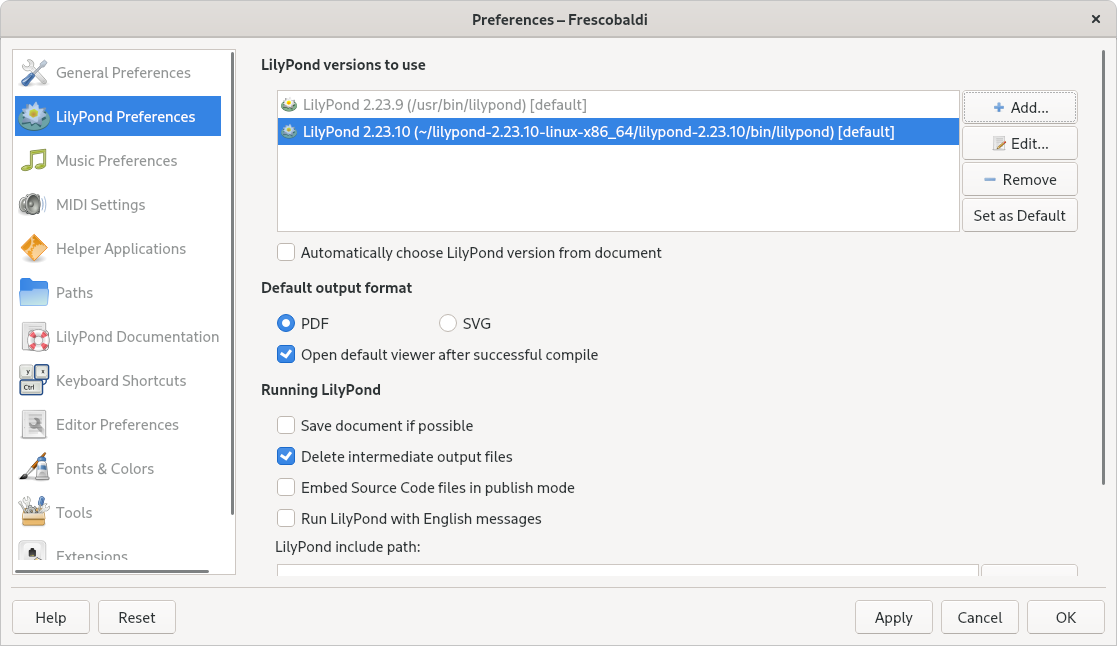
Task: Select the Paths sidebar entry
Action: pos(72,292)
